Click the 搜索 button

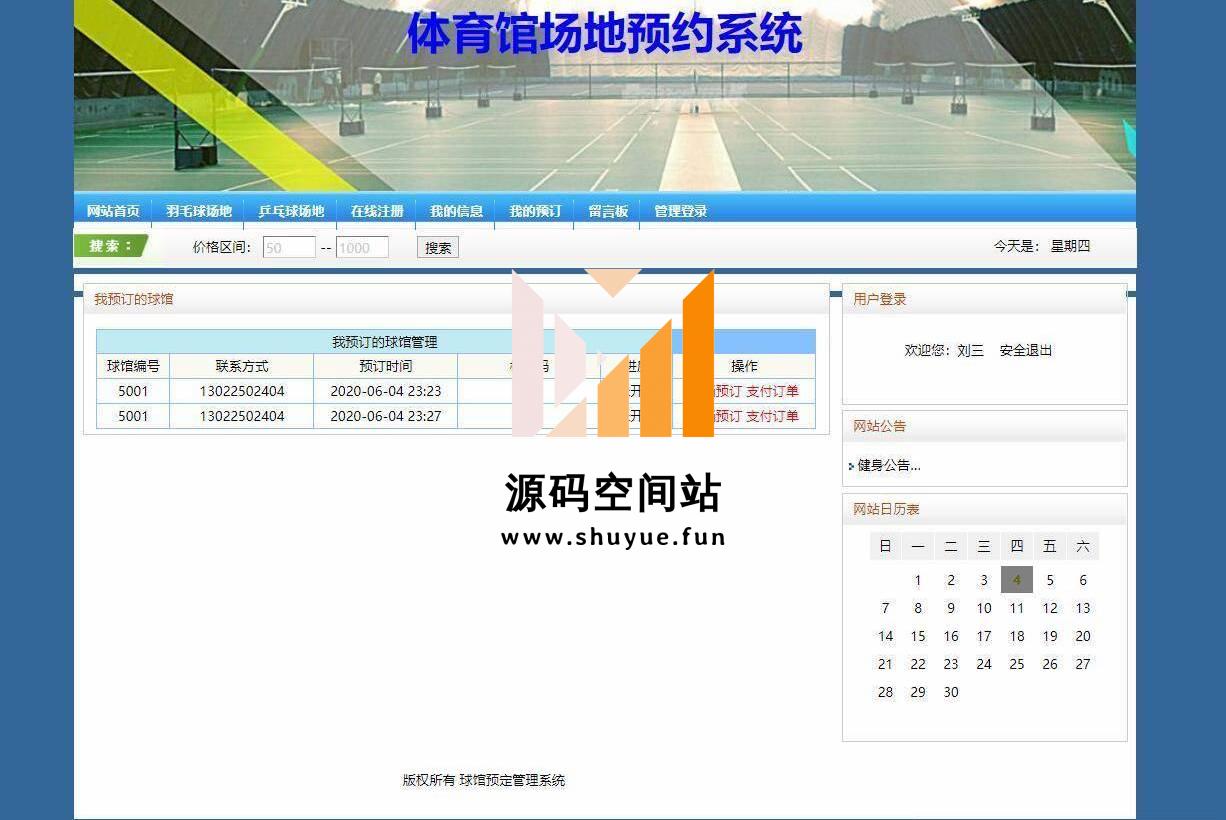[438, 248]
